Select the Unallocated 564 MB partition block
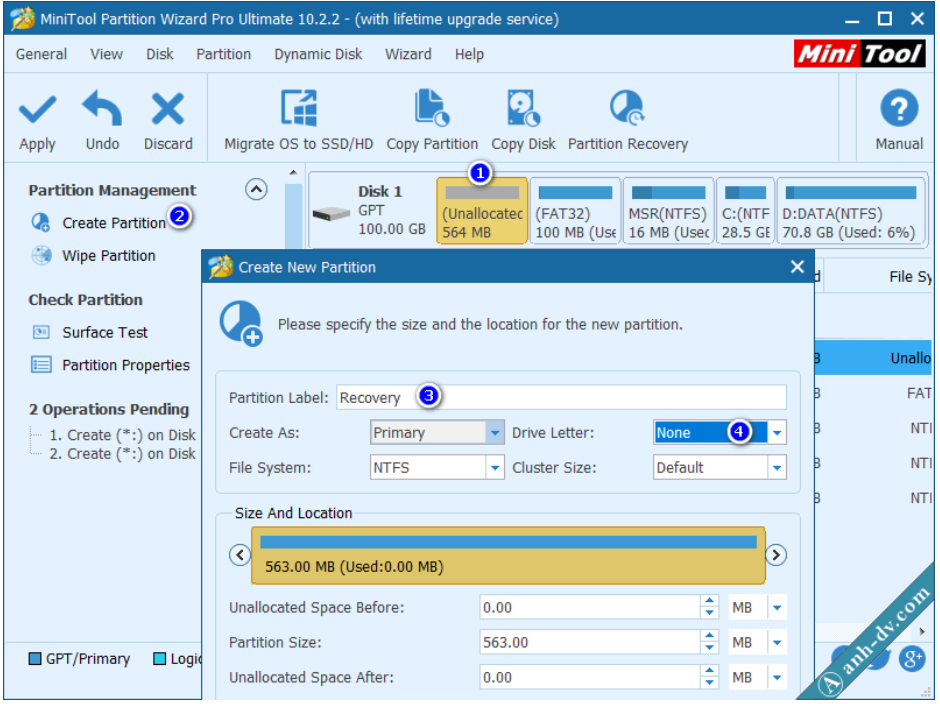 [482, 210]
